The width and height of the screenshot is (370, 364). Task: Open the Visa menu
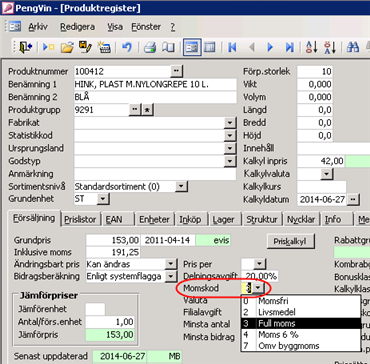(115, 27)
